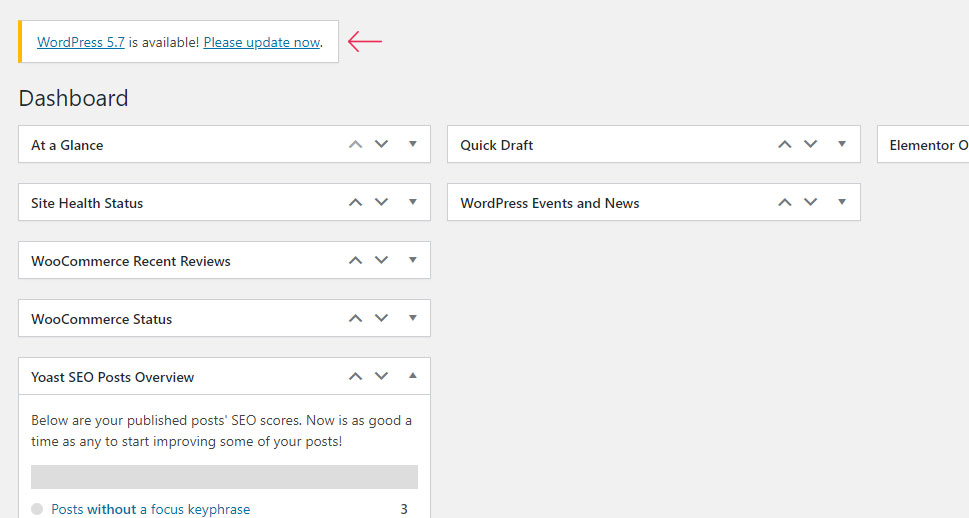Click the Quick Draft heading
This screenshot has height=518, width=969.
497,145
